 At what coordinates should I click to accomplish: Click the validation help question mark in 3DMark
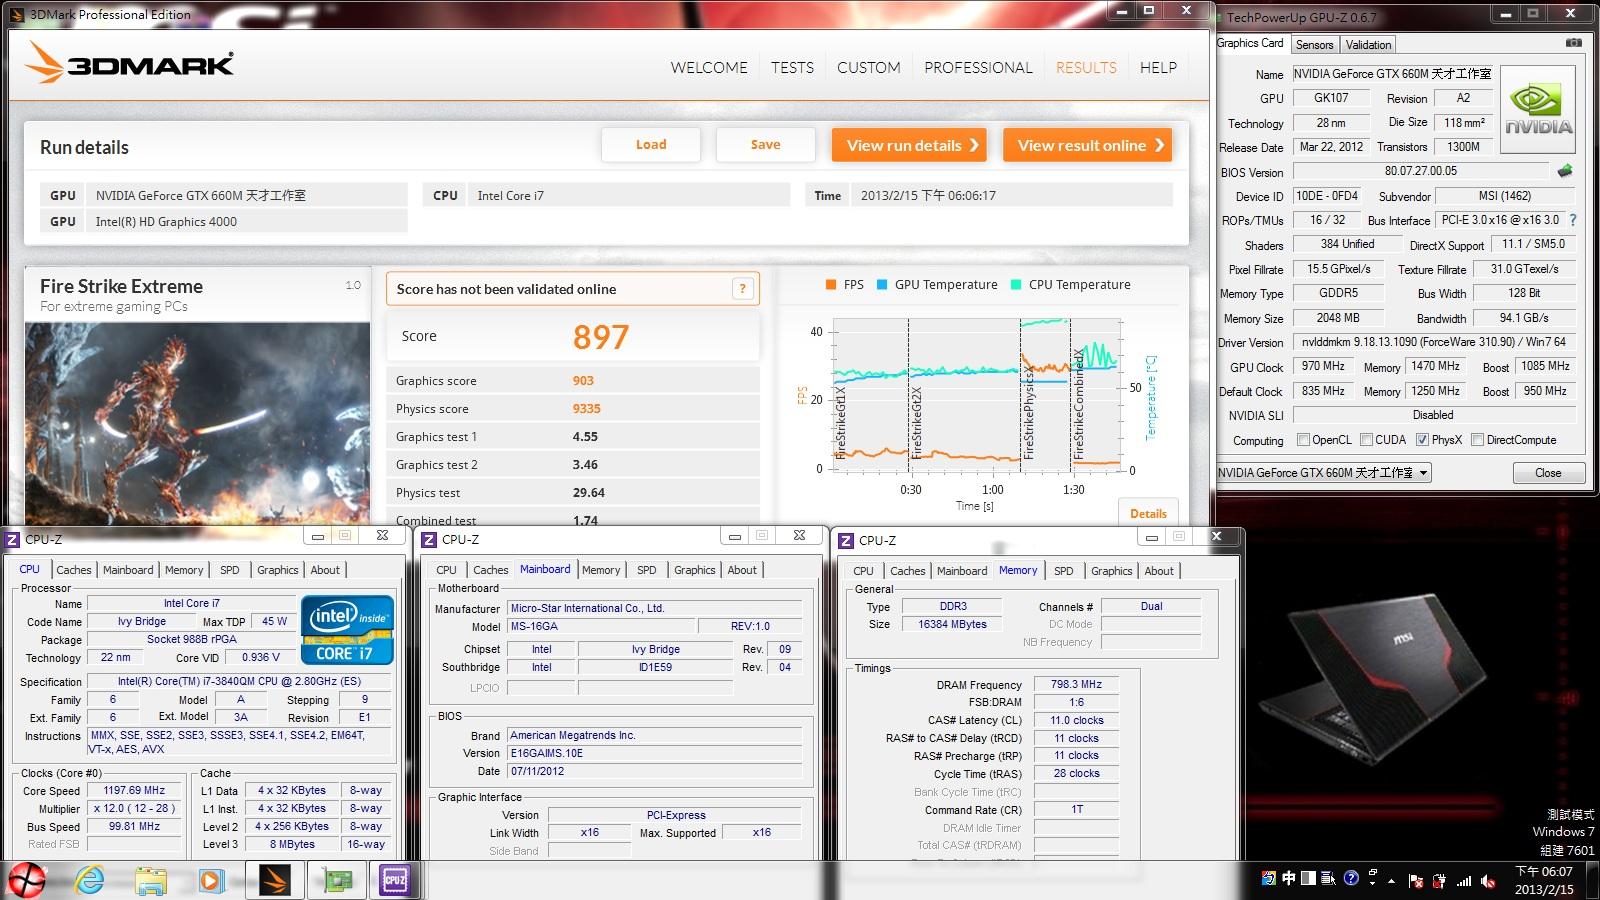pyautogui.click(x=742, y=289)
